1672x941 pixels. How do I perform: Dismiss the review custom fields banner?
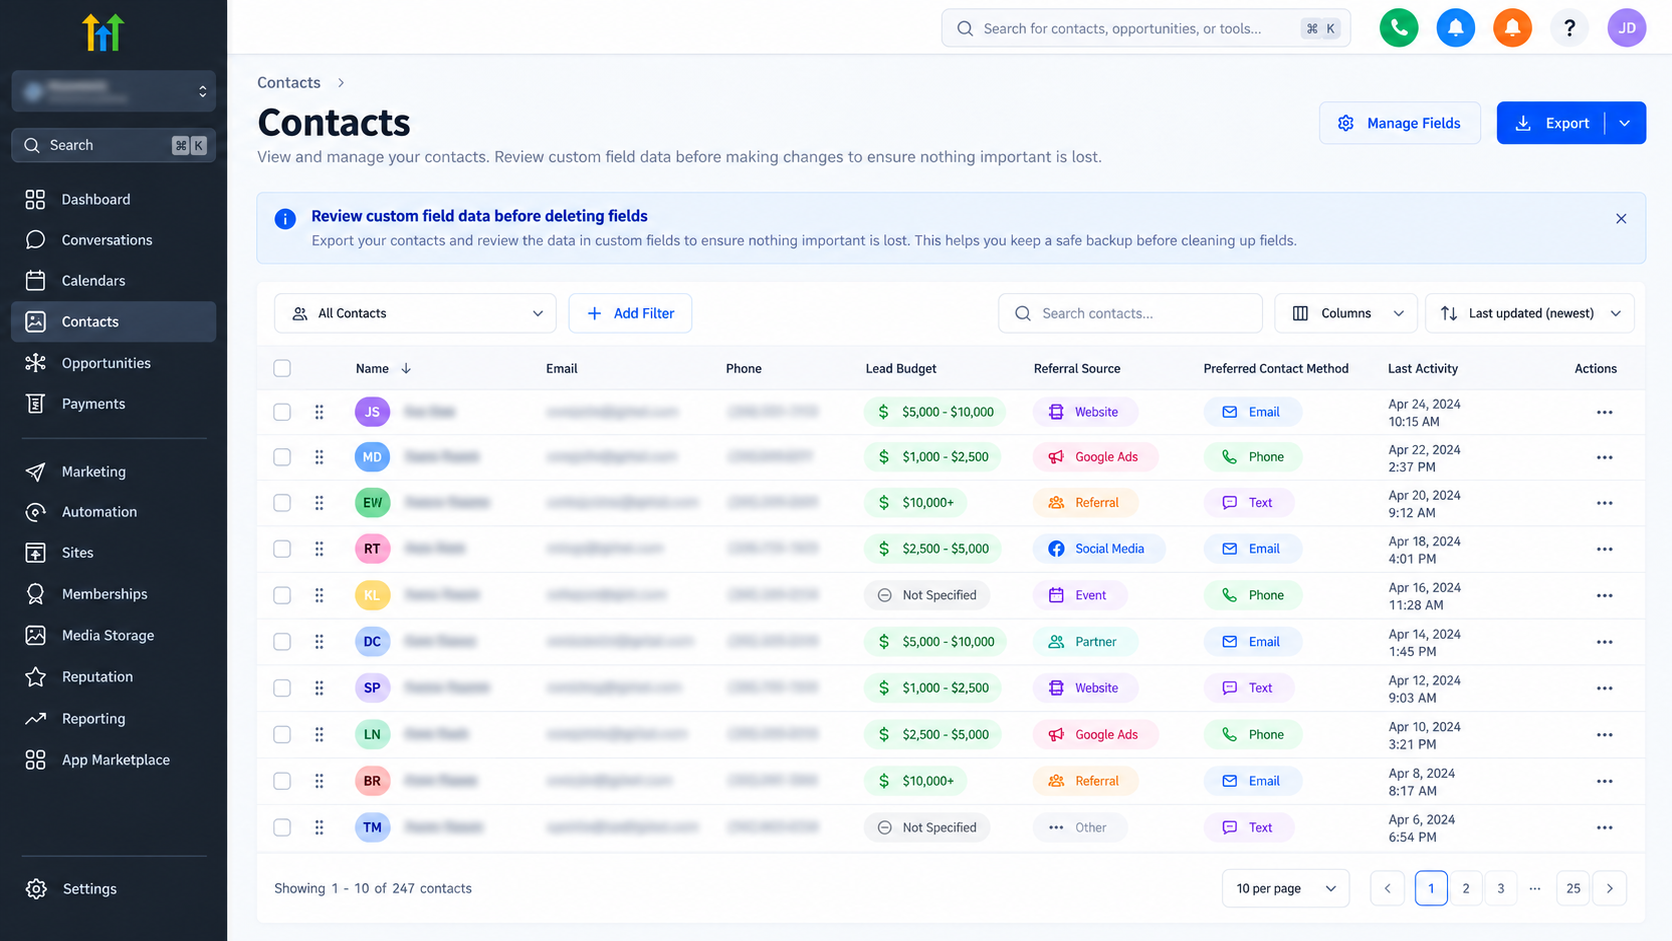1621,219
